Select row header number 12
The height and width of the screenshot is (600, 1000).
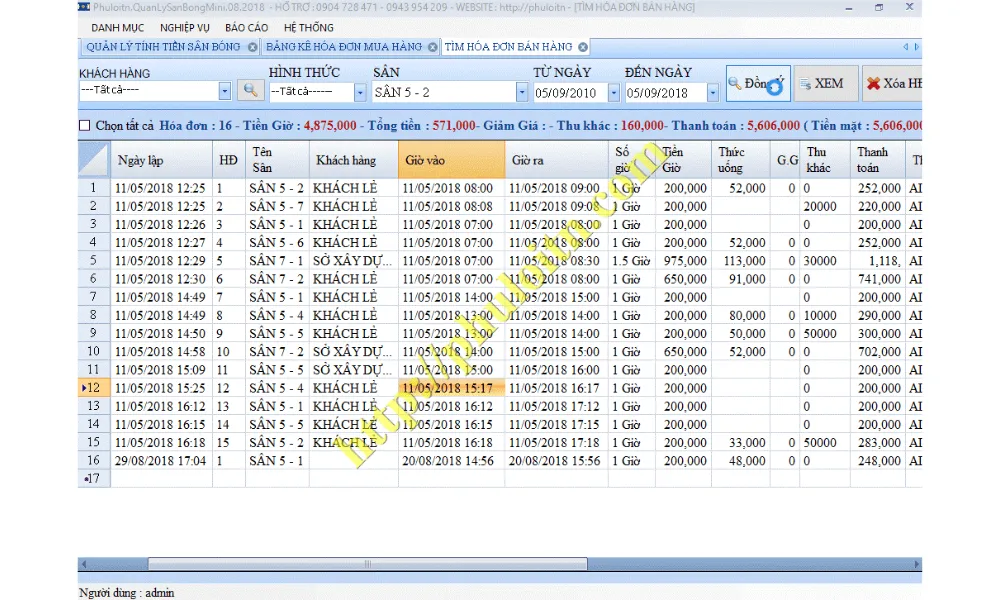click(94, 388)
